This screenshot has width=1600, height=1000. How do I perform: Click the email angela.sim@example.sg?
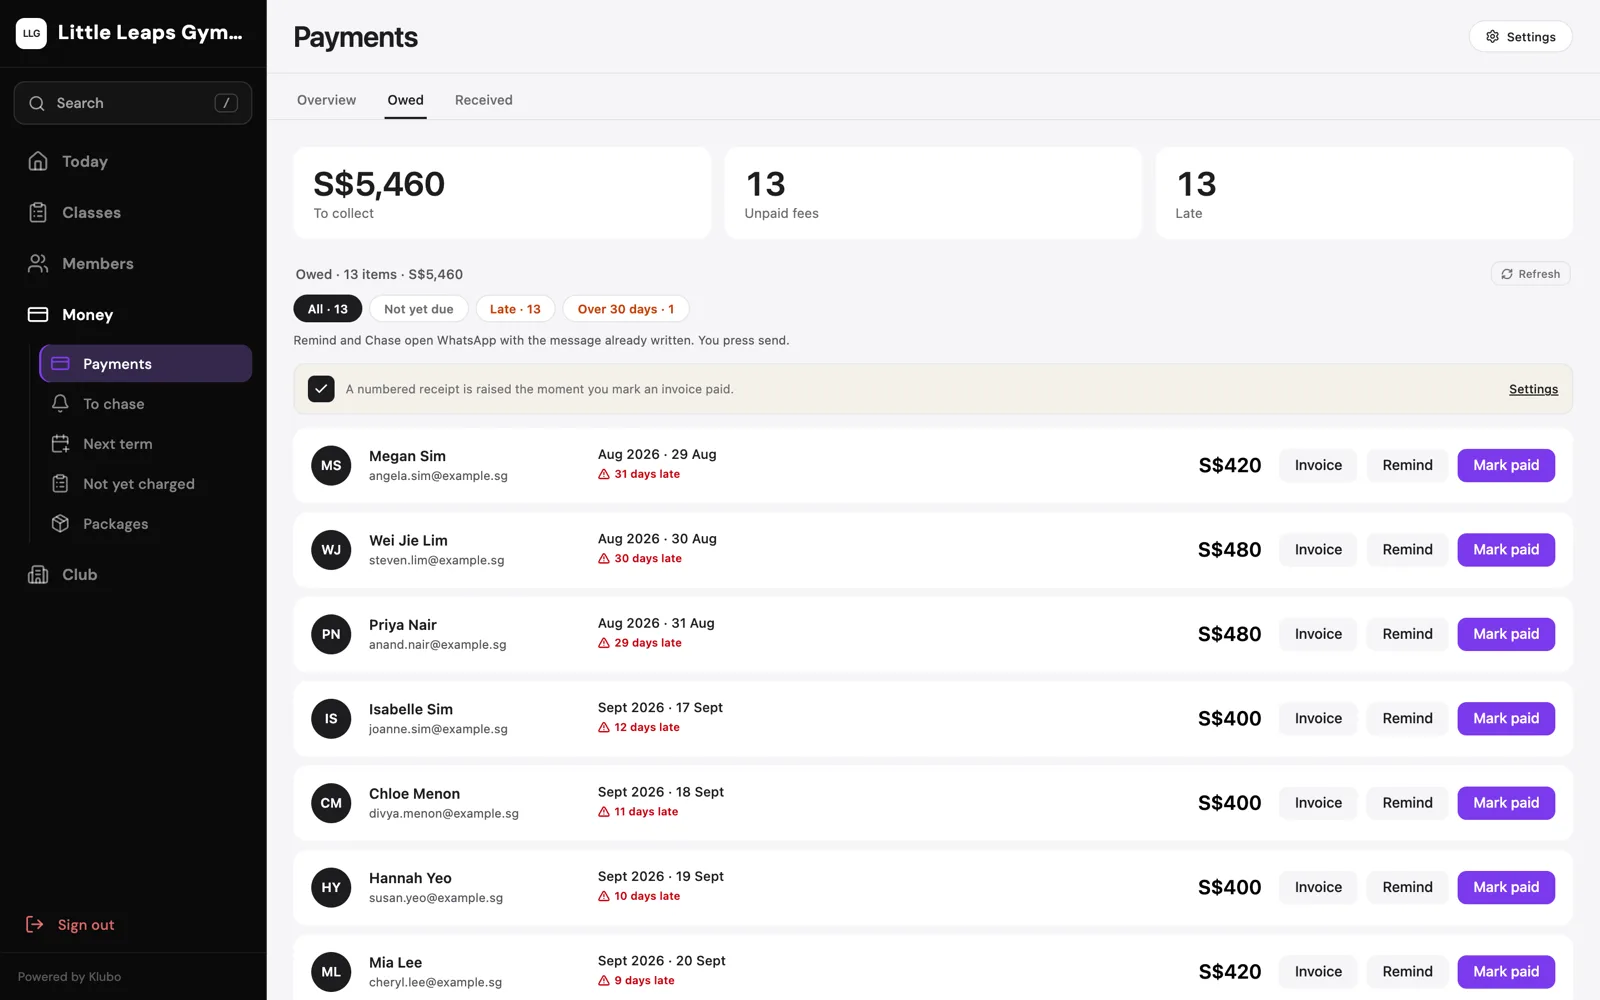(x=438, y=476)
